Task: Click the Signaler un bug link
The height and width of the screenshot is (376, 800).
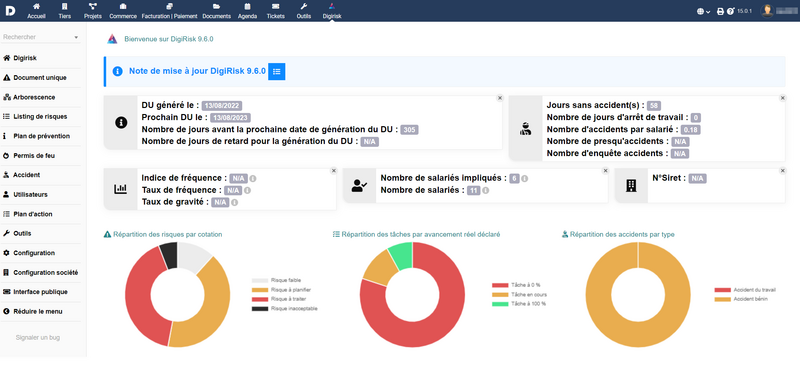Action: [38, 337]
